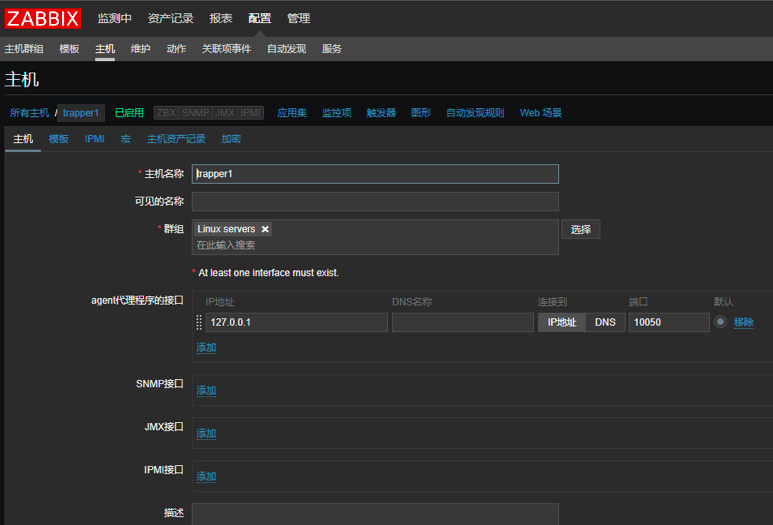
Task: Open the 配置 top menu
Action: point(259,18)
